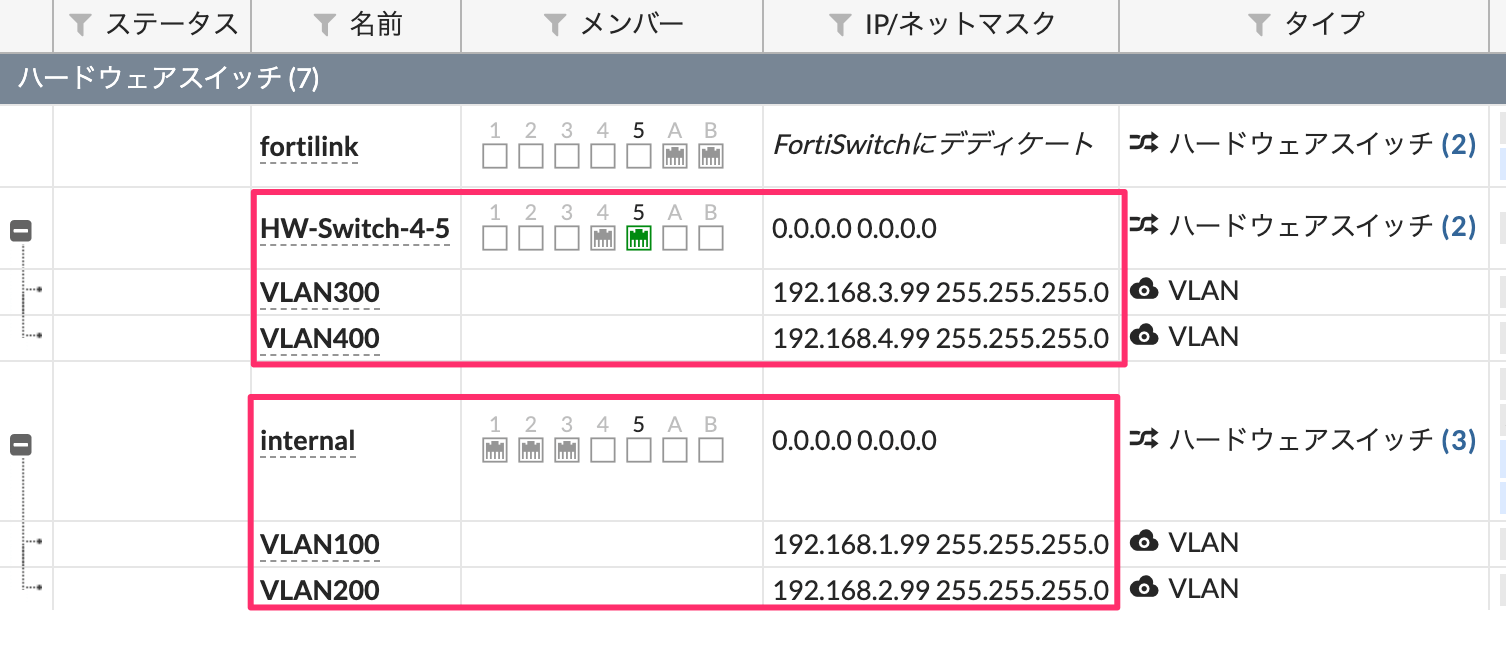Open the HW-Switch-4-5 interface entry
This screenshot has width=1506, height=652.
(x=355, y=228)
